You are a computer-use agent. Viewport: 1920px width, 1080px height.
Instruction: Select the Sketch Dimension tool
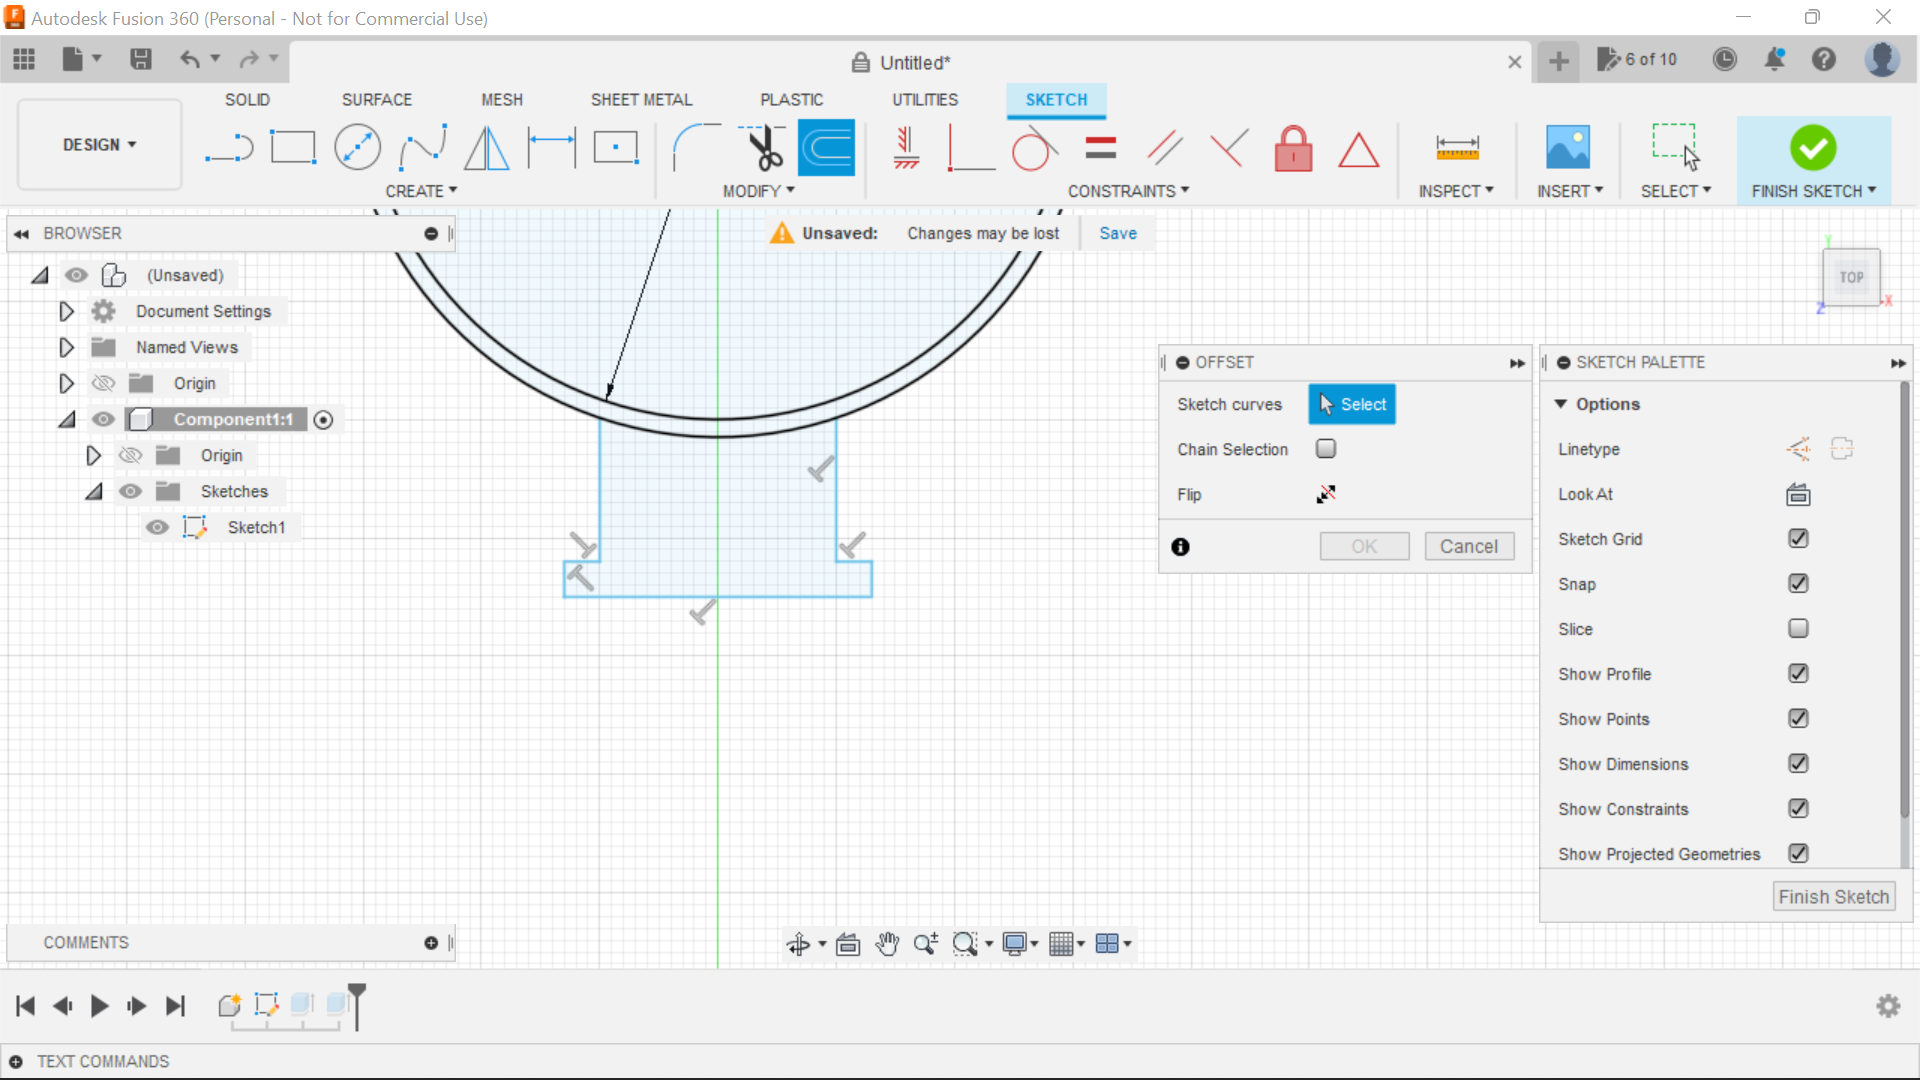551,147
